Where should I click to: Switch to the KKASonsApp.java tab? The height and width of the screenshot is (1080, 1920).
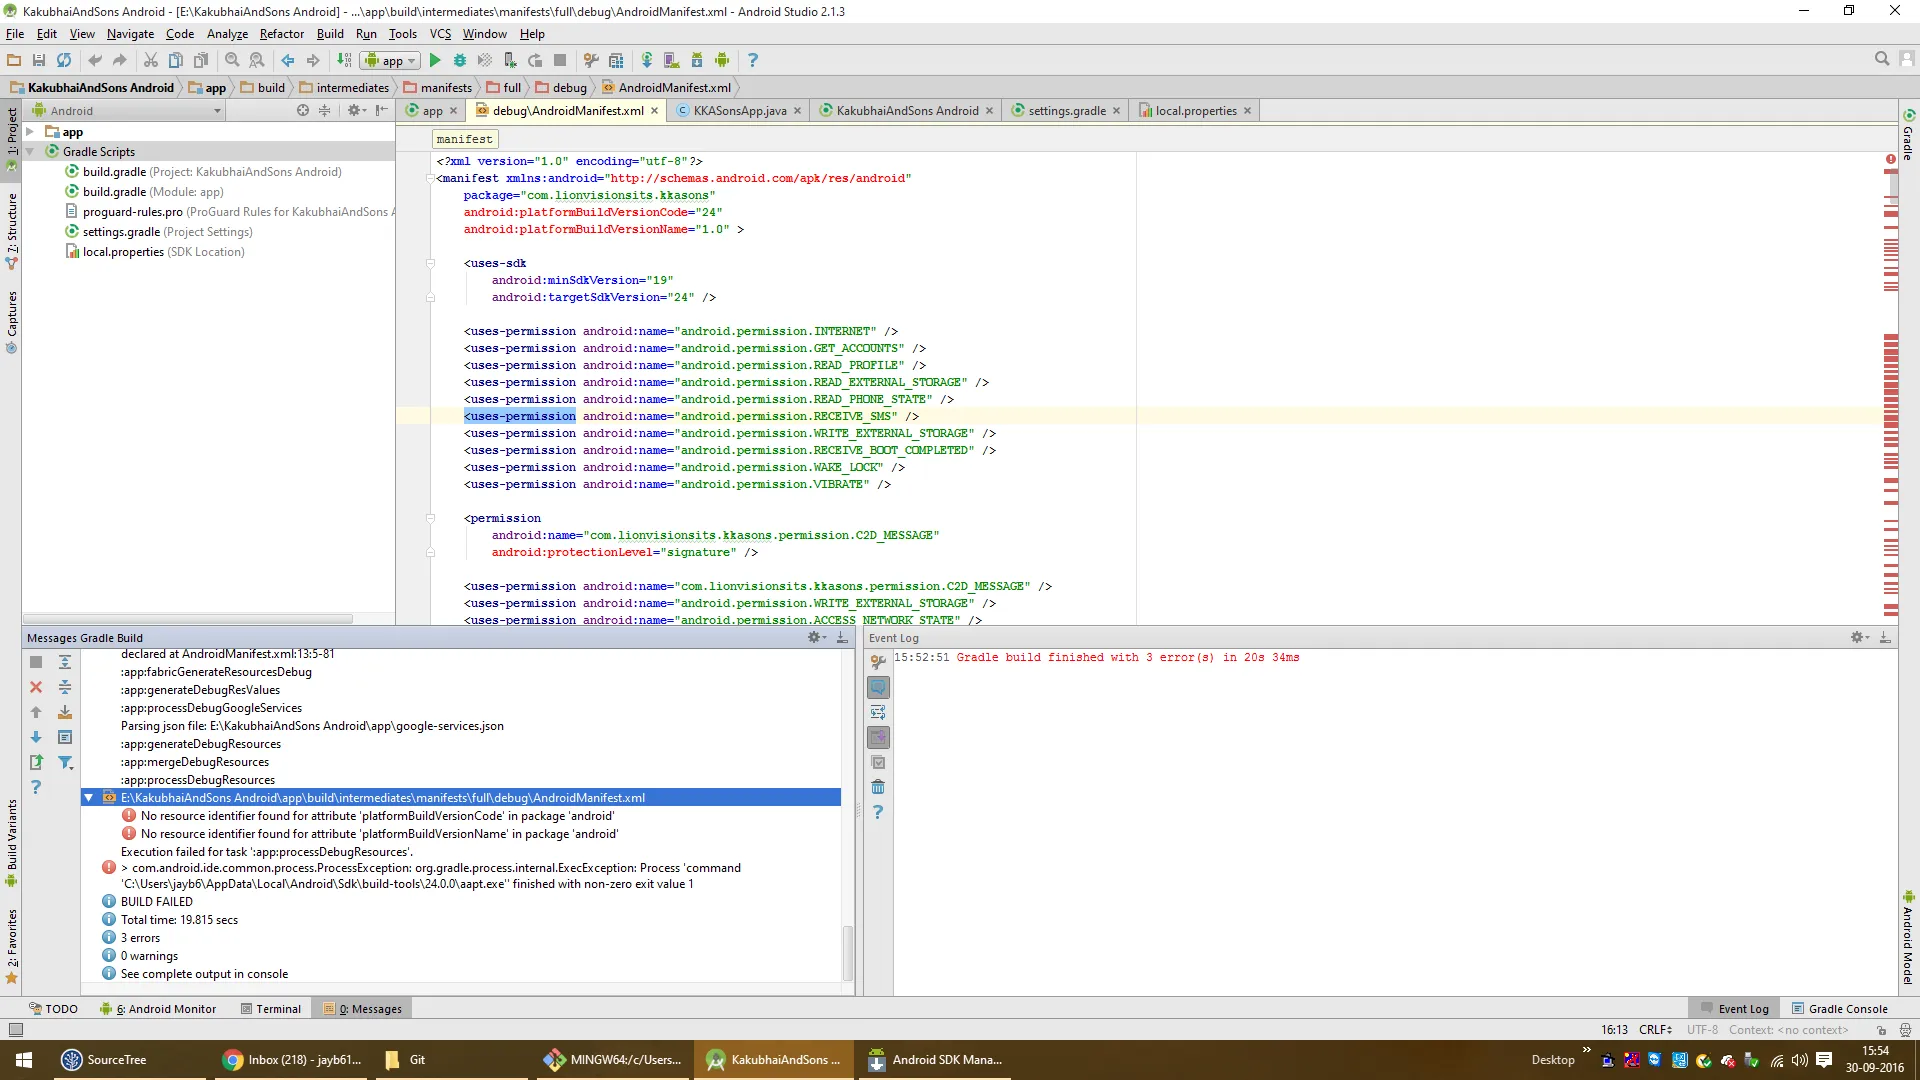[739, 111]
